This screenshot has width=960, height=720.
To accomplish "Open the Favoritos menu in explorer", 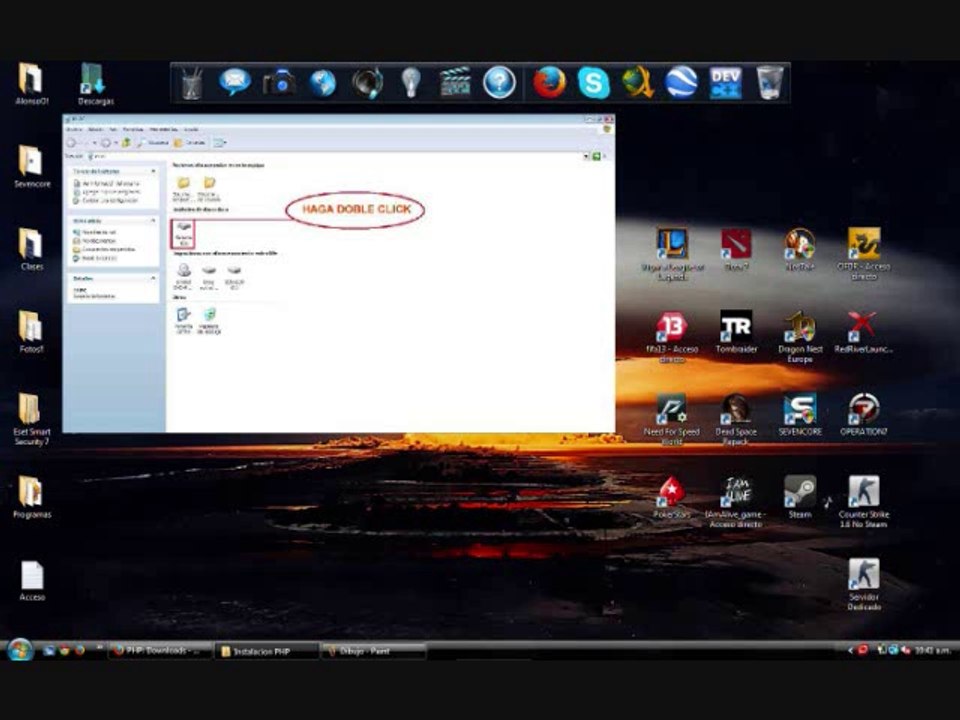I will pos(133,129).
